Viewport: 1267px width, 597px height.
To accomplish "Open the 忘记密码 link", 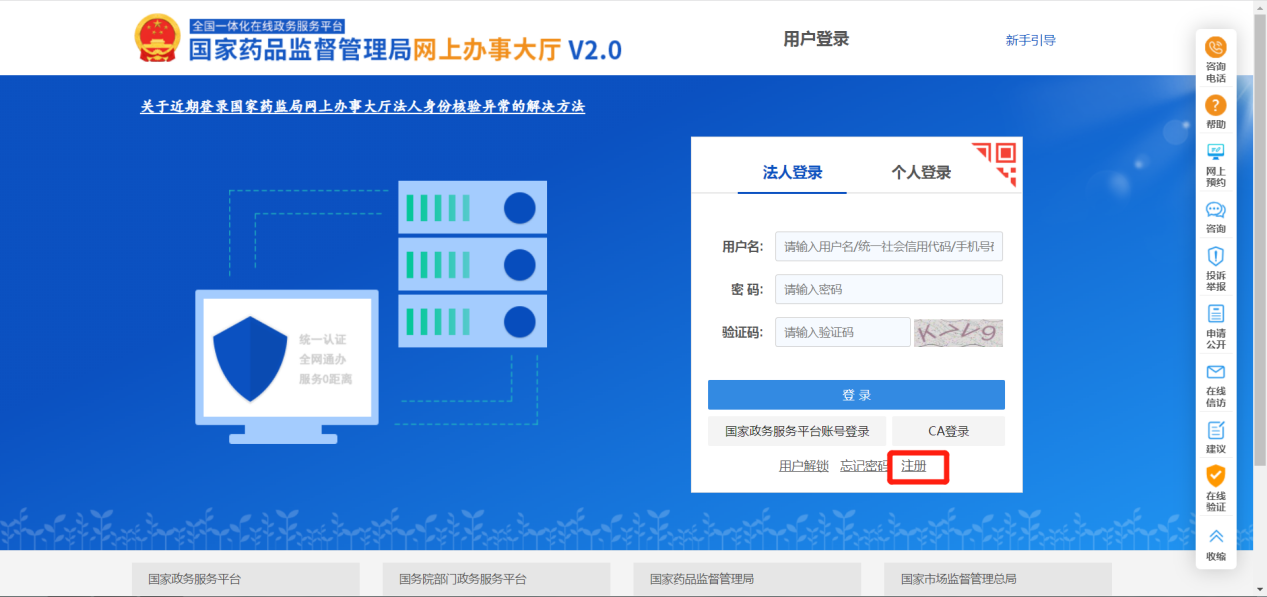I will pyautogui.click(x=864, y=466).
